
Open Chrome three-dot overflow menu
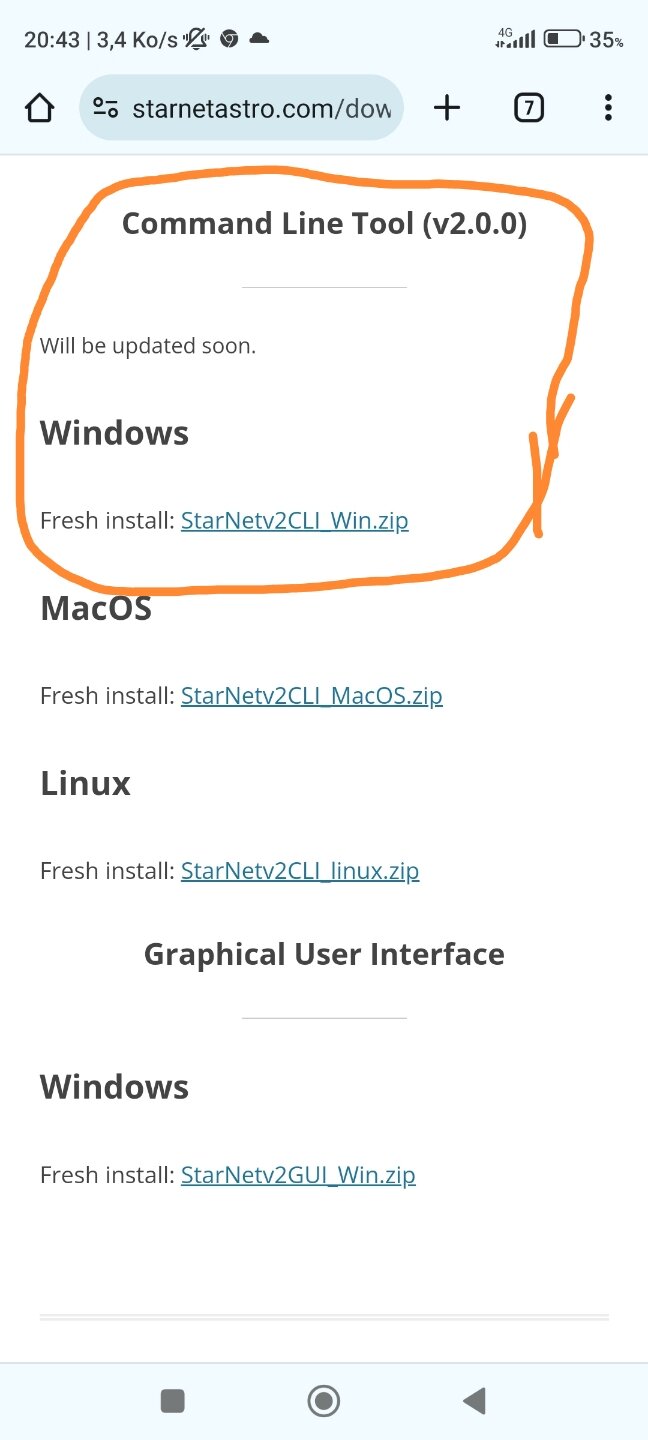tap(608, 108)
